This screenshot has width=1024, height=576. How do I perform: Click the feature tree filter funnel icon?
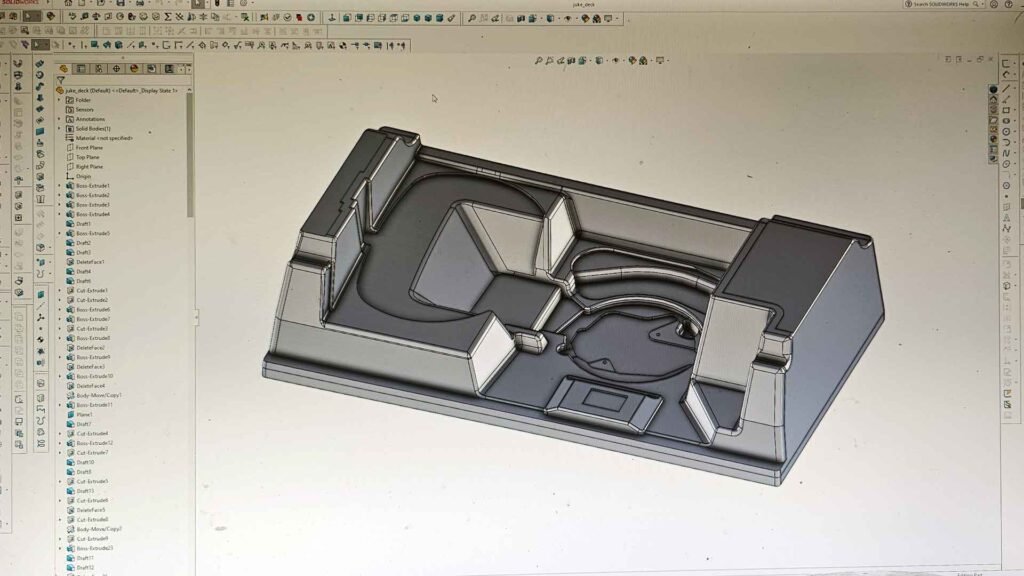coord(61,81)
